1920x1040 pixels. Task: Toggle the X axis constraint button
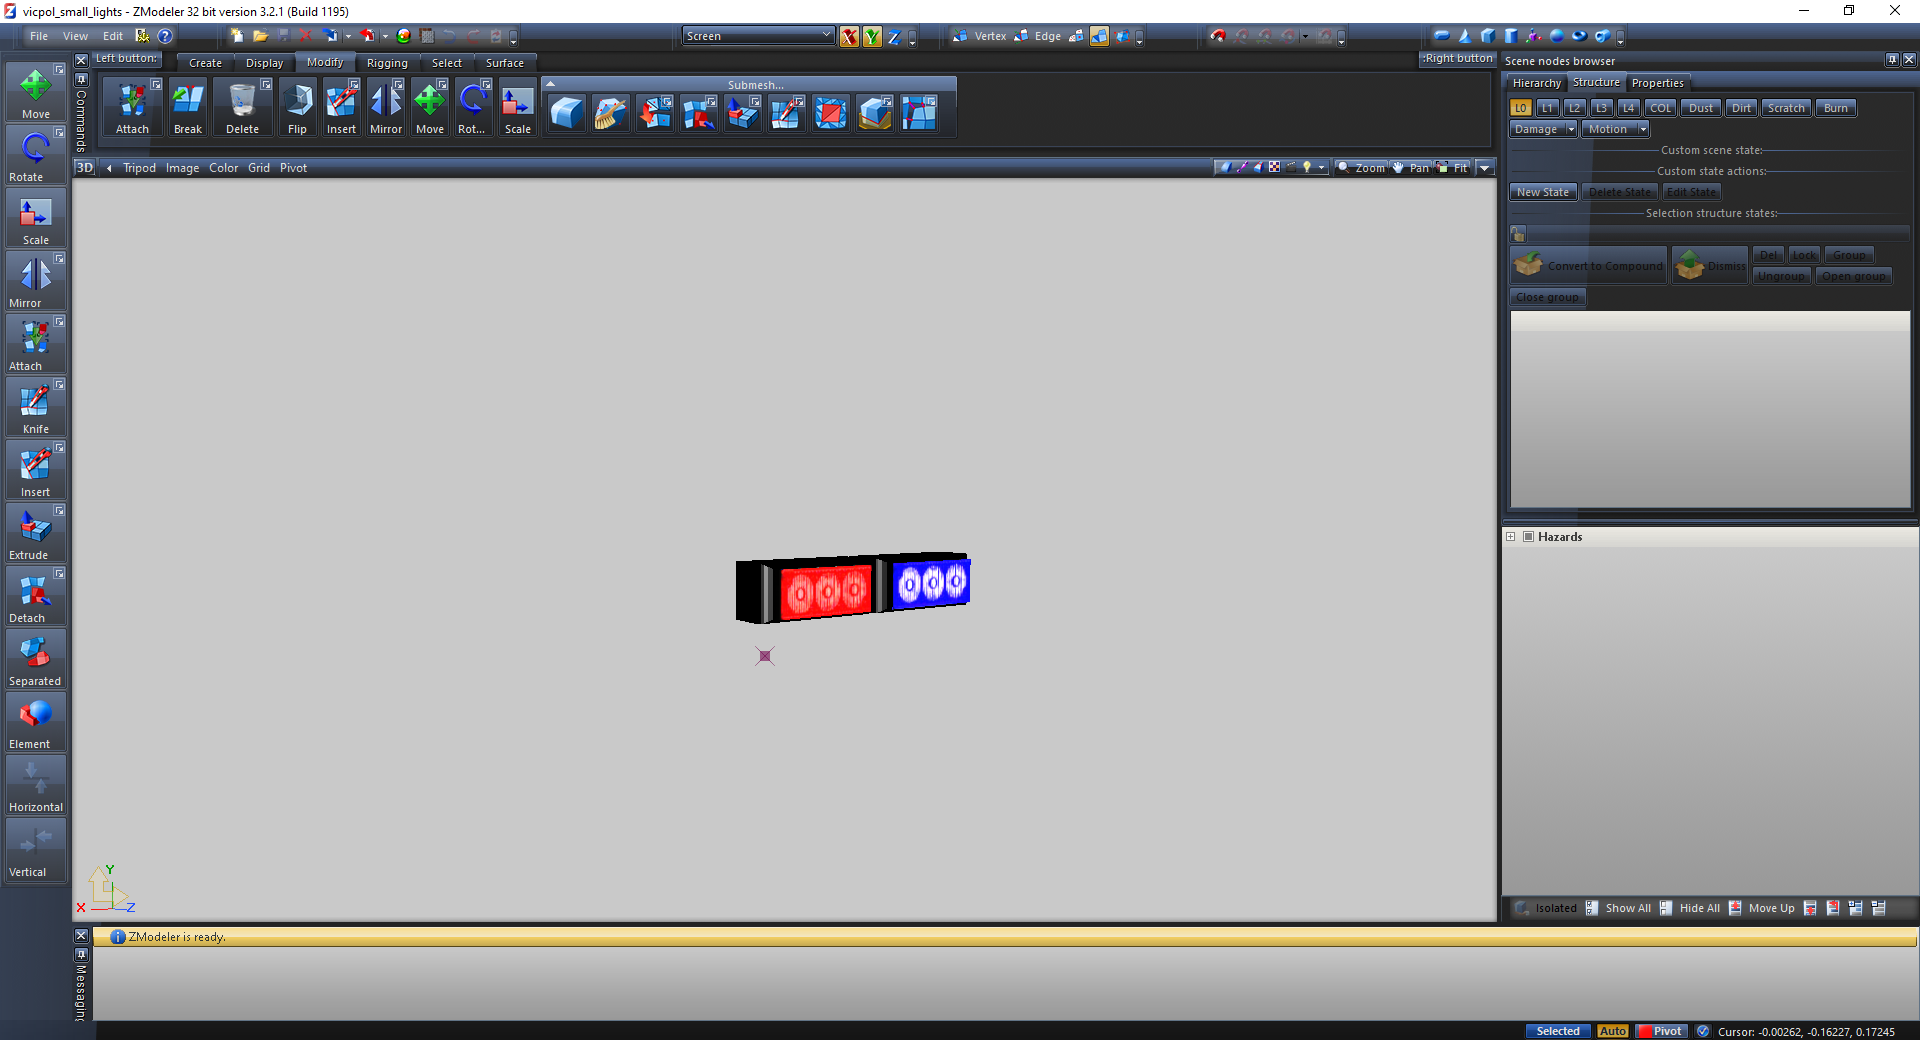[x=849, y=37]
